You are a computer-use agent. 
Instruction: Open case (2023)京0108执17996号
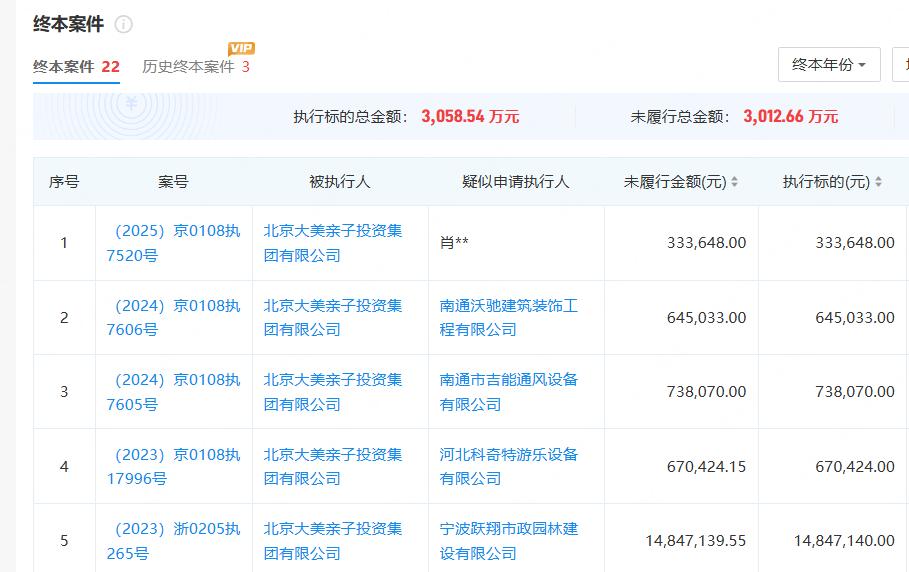click(173, 467)
